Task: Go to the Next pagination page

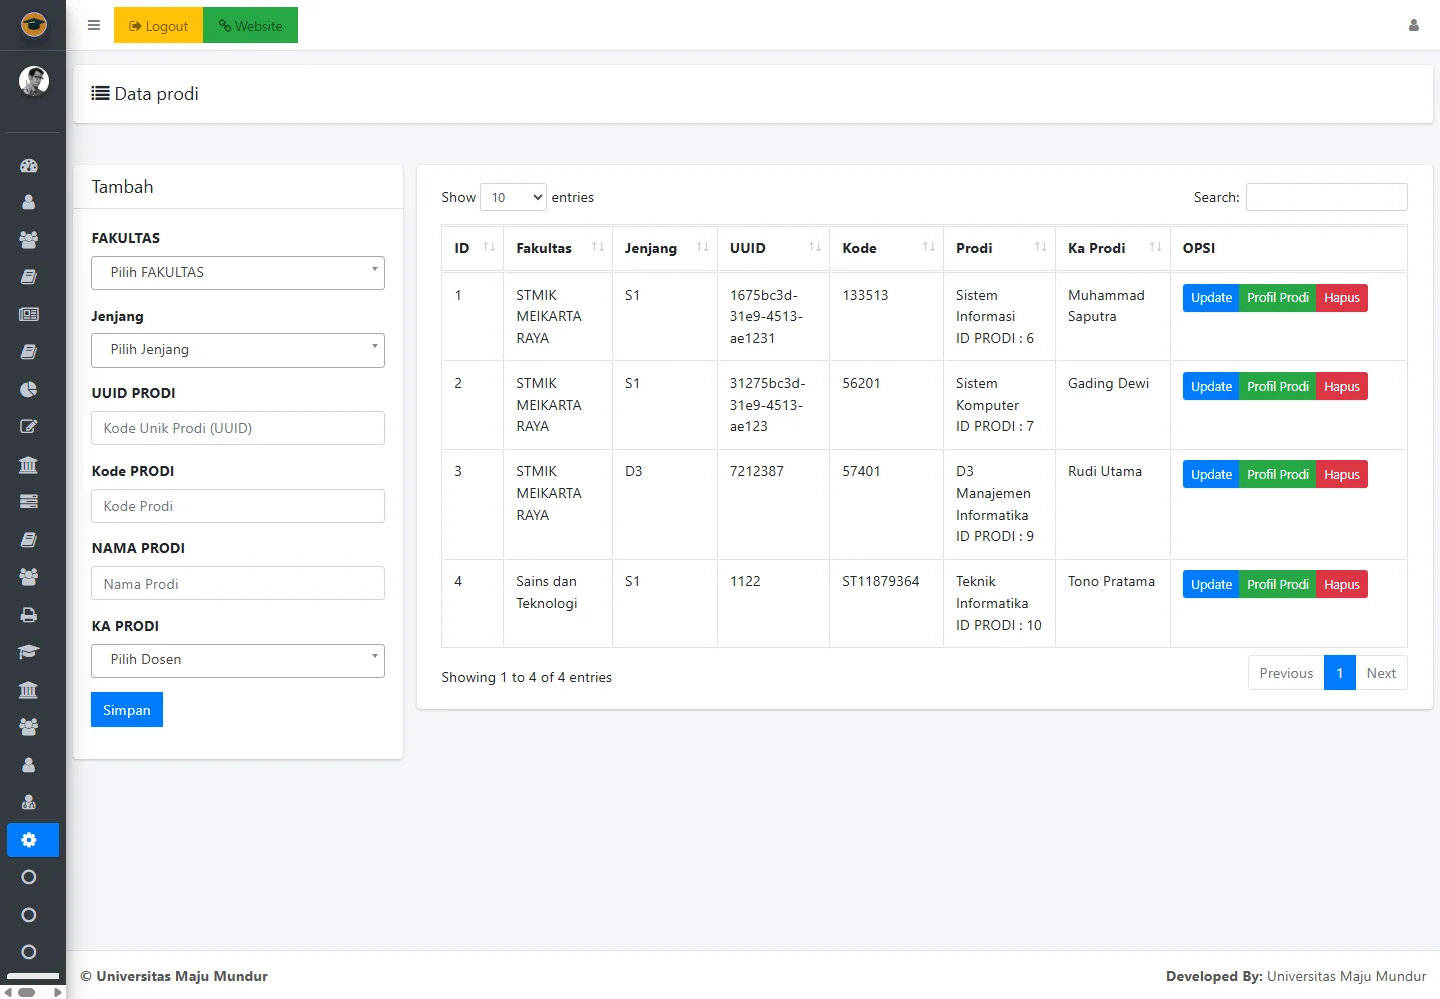Action: [1380, 673]
